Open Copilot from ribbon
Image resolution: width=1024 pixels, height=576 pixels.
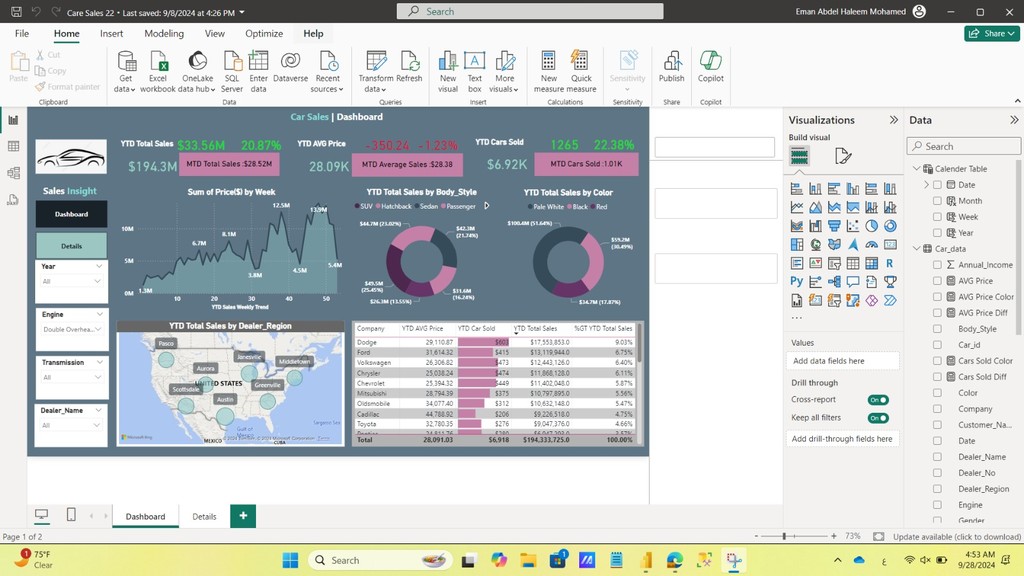(711, 67)
